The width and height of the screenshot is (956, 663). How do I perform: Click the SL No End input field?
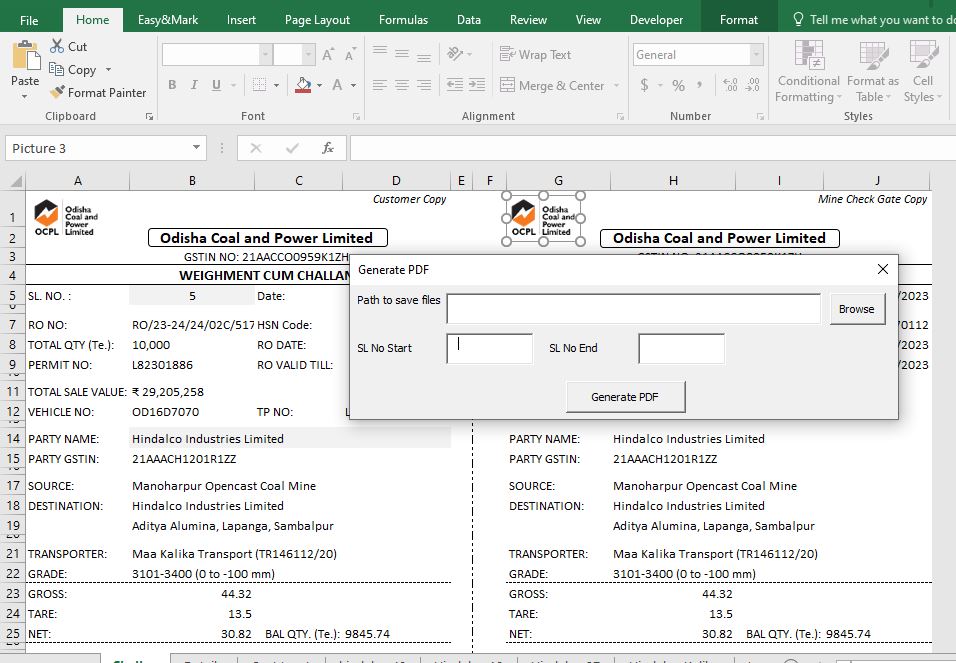(681, 348)
